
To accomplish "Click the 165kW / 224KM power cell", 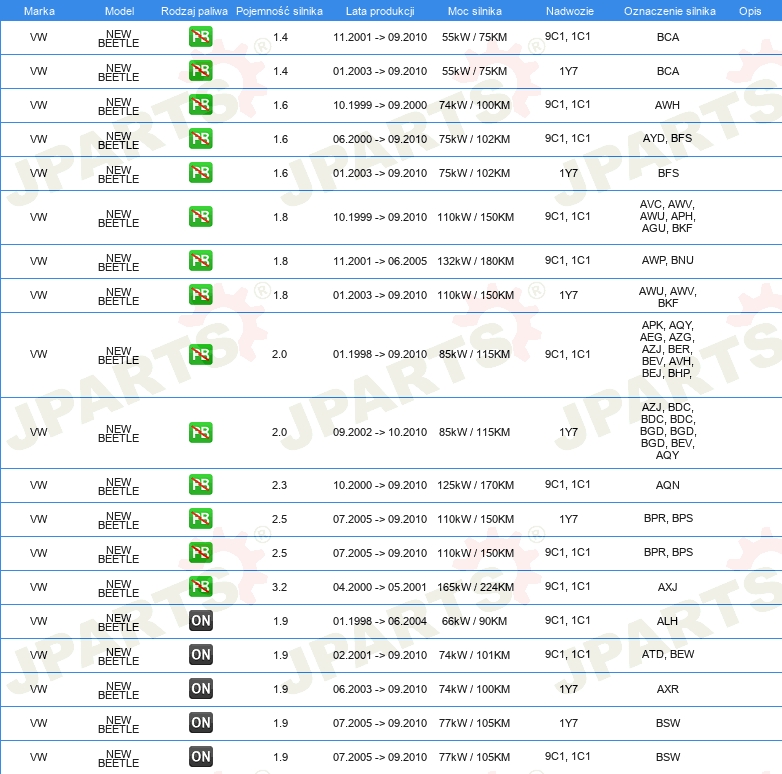I will pyautogui.click(x=475, y=587).
